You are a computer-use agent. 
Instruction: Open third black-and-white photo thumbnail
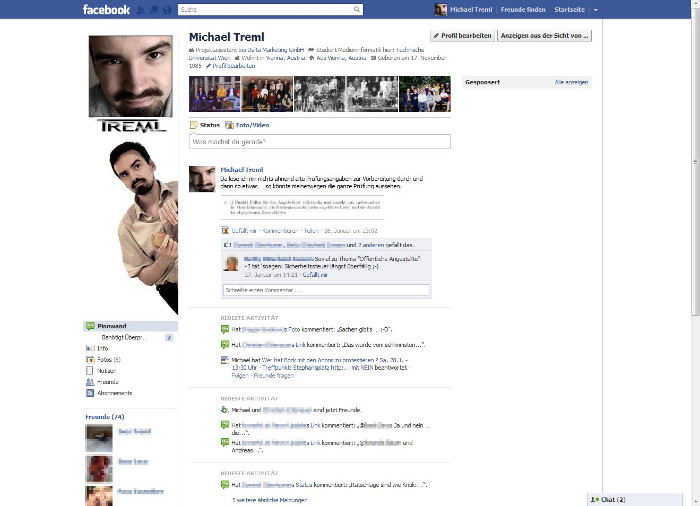[320, 94]
